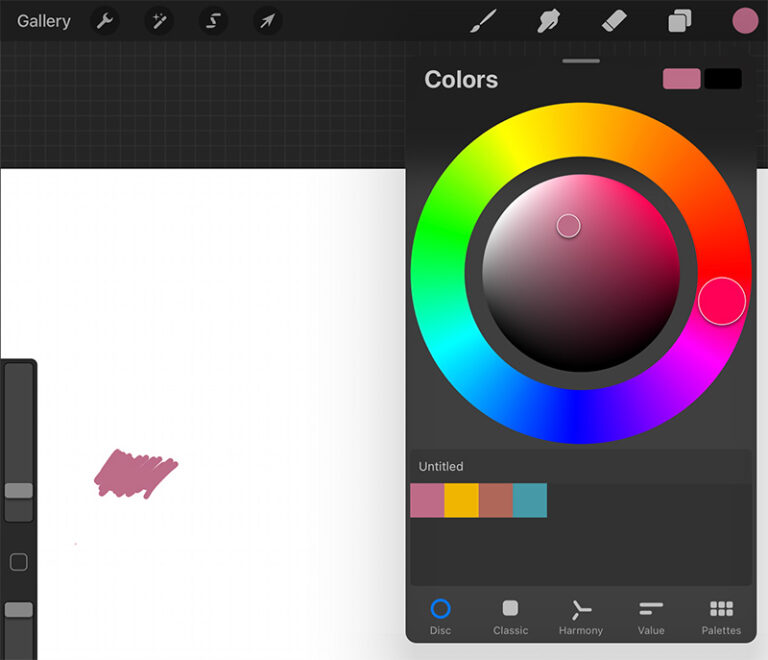Tap the active color circle in the top bar
The image size is (768, 660).
click(745, 21)
